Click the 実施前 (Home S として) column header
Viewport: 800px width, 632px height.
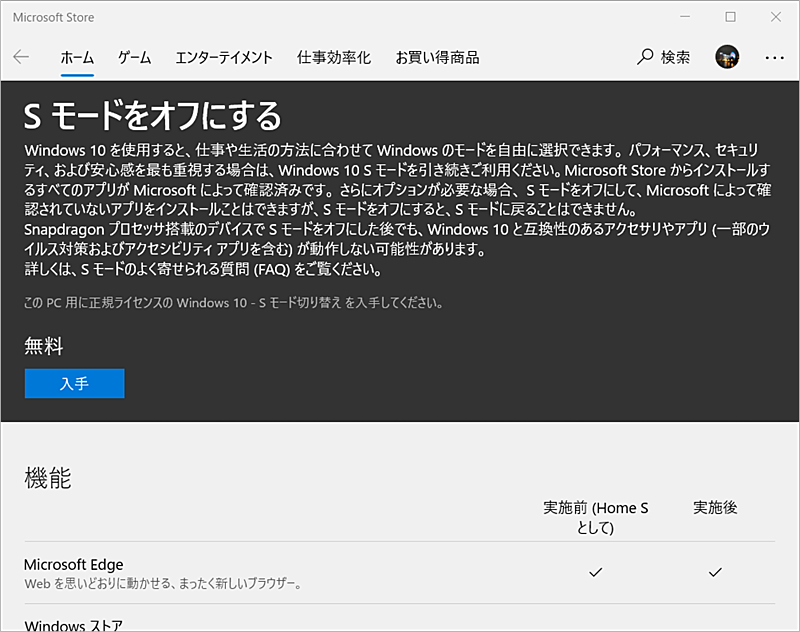[595, 517]
